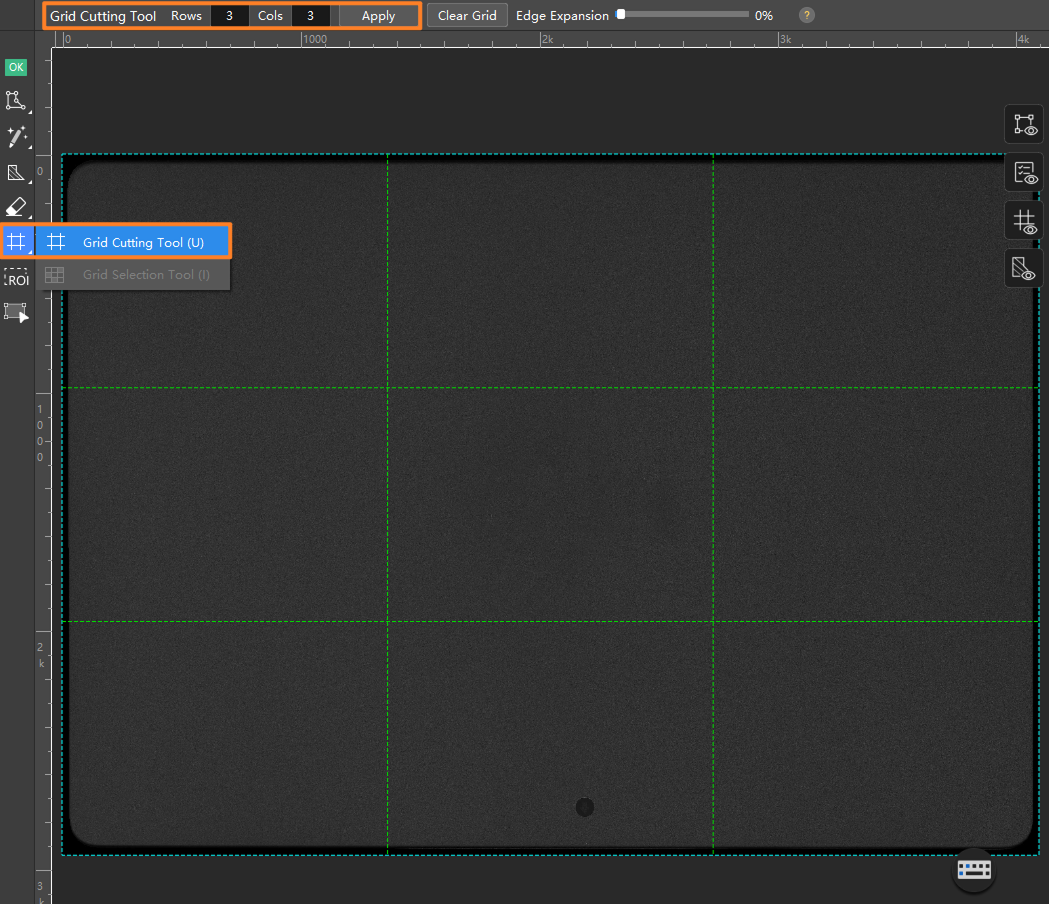Toggle grid visibility icon
Screen dimensions: 1049x904
[x=1024, y=221]
